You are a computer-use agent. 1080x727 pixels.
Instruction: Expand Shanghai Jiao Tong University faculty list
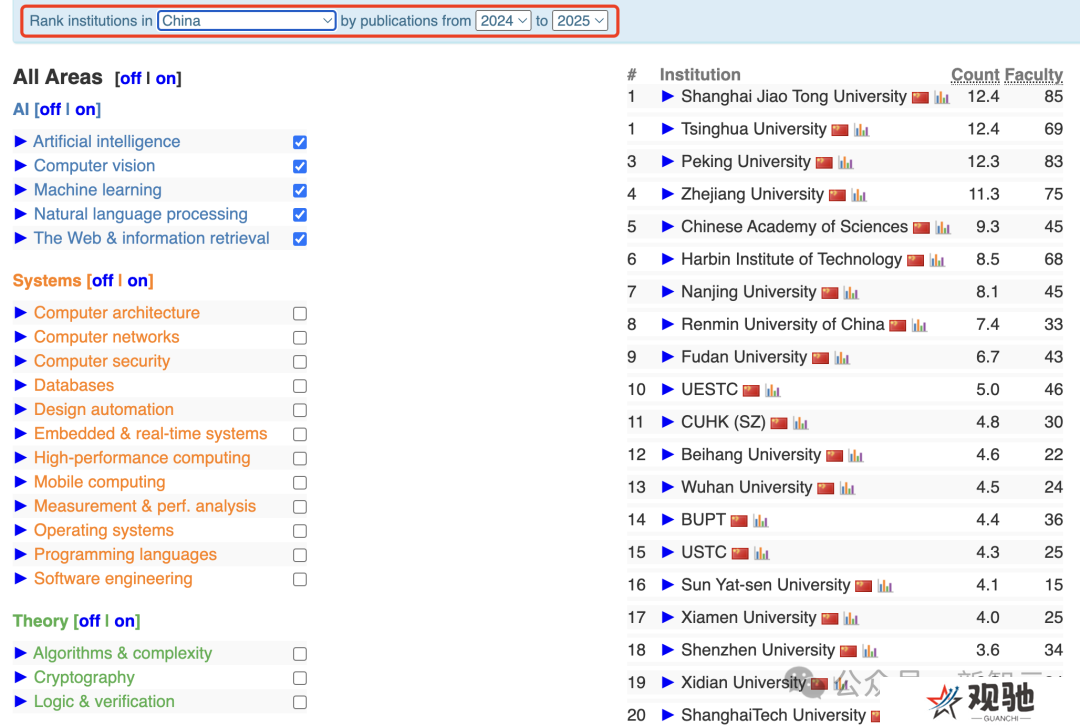pos(667,96)
